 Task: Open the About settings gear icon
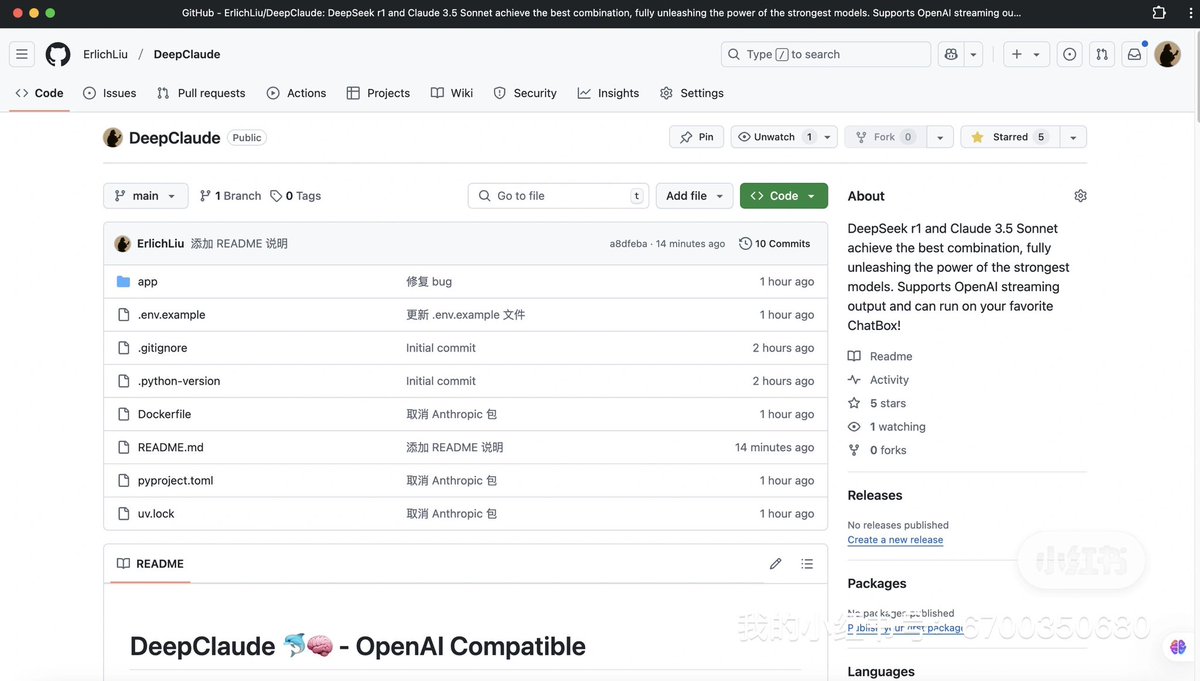[x=1080, y=196]
